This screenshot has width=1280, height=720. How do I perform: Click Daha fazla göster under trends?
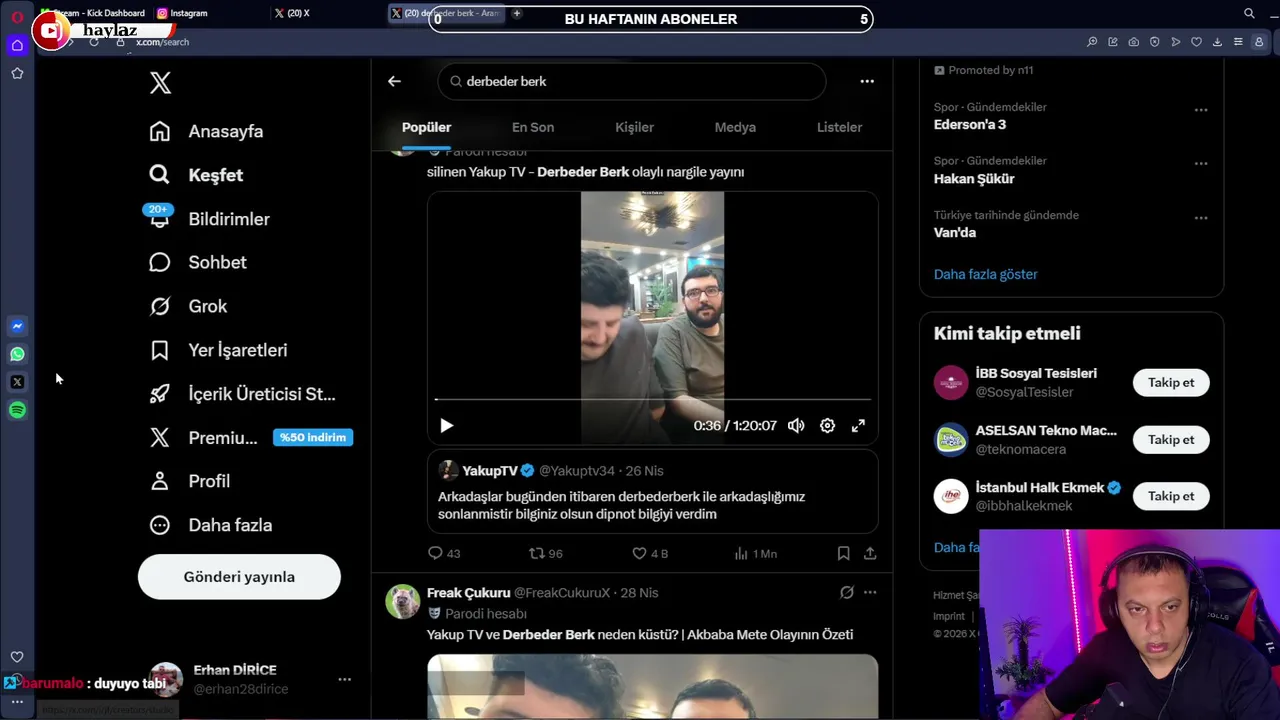[985, 274]
